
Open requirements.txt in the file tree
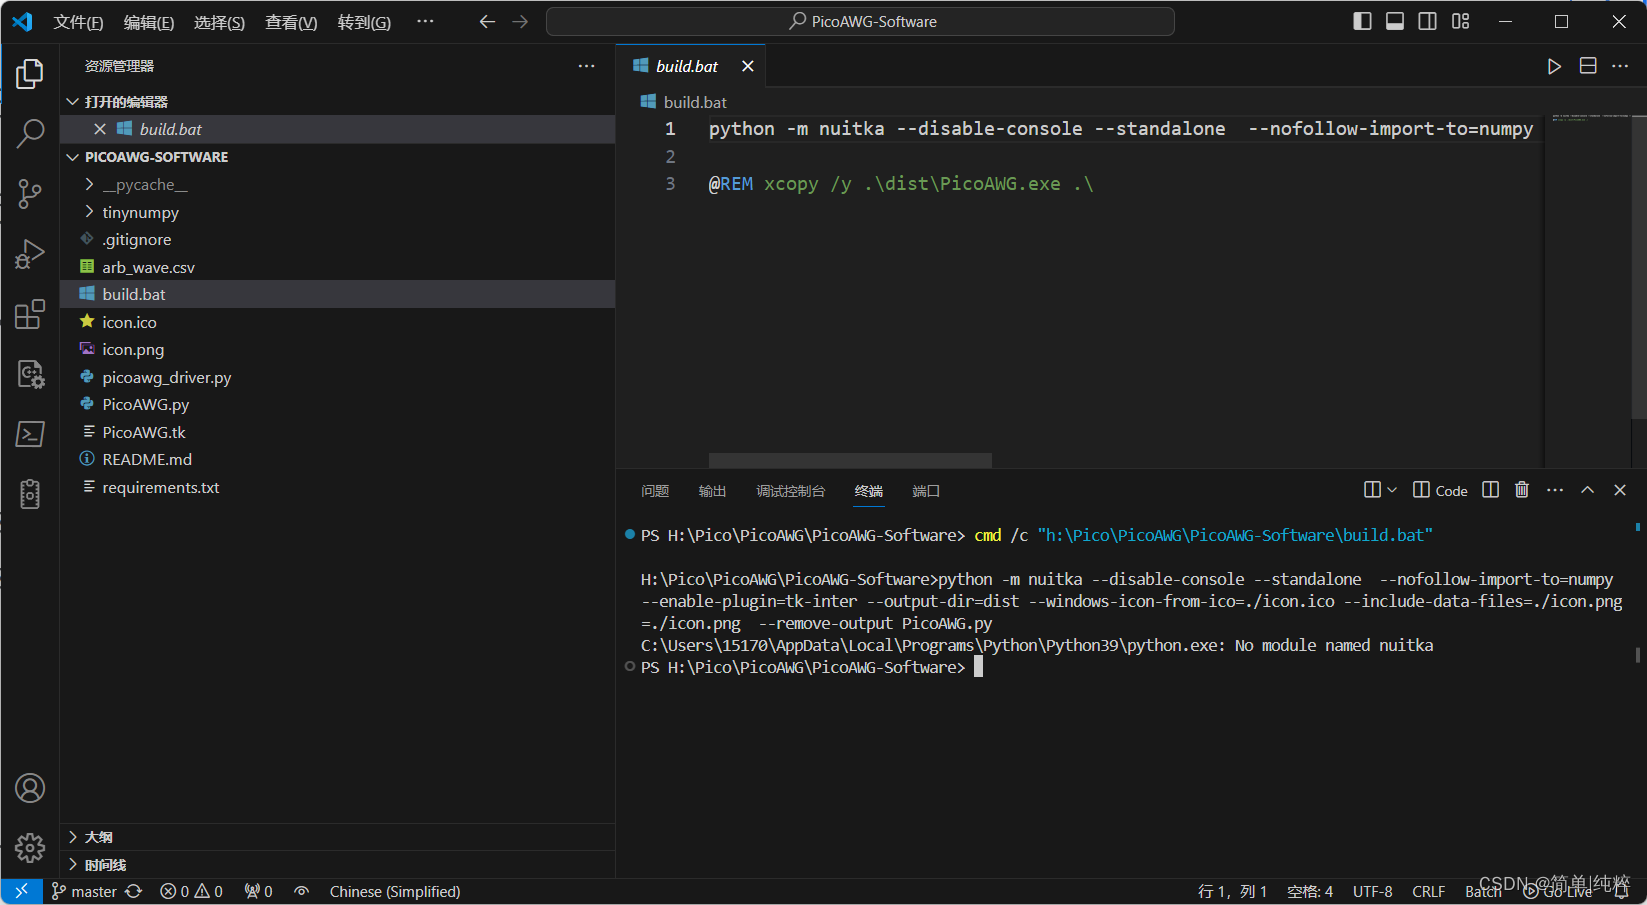coord(337,487)
